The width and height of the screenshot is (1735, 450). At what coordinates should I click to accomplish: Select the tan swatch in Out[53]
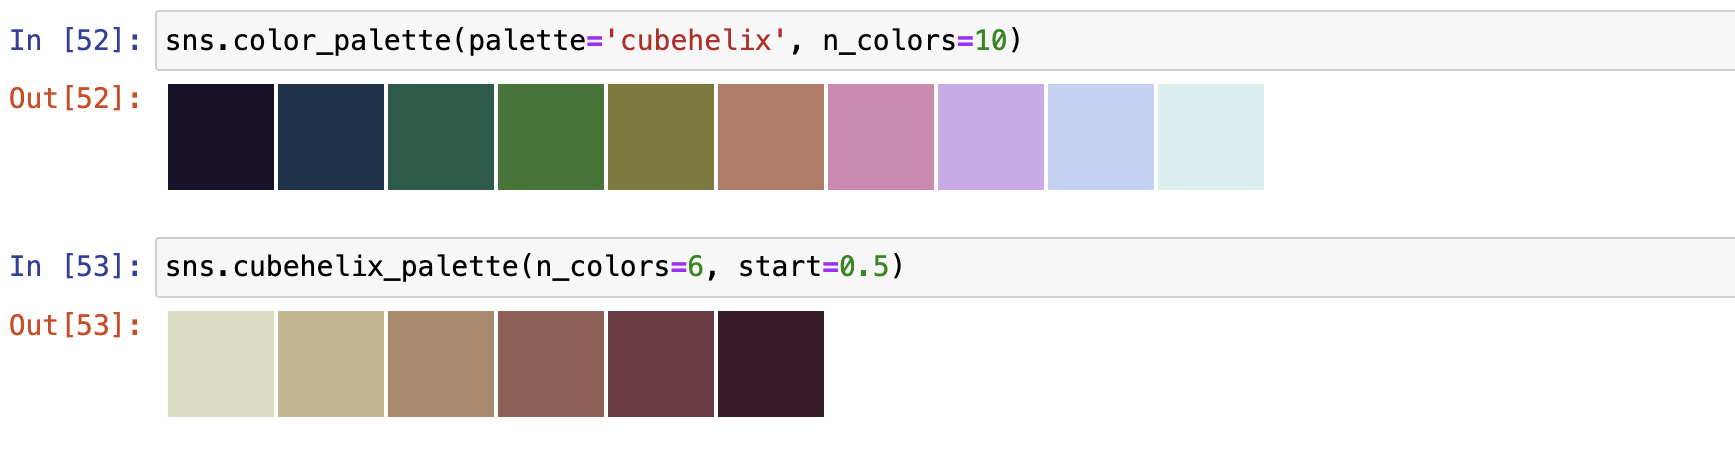tap(331, 364)
